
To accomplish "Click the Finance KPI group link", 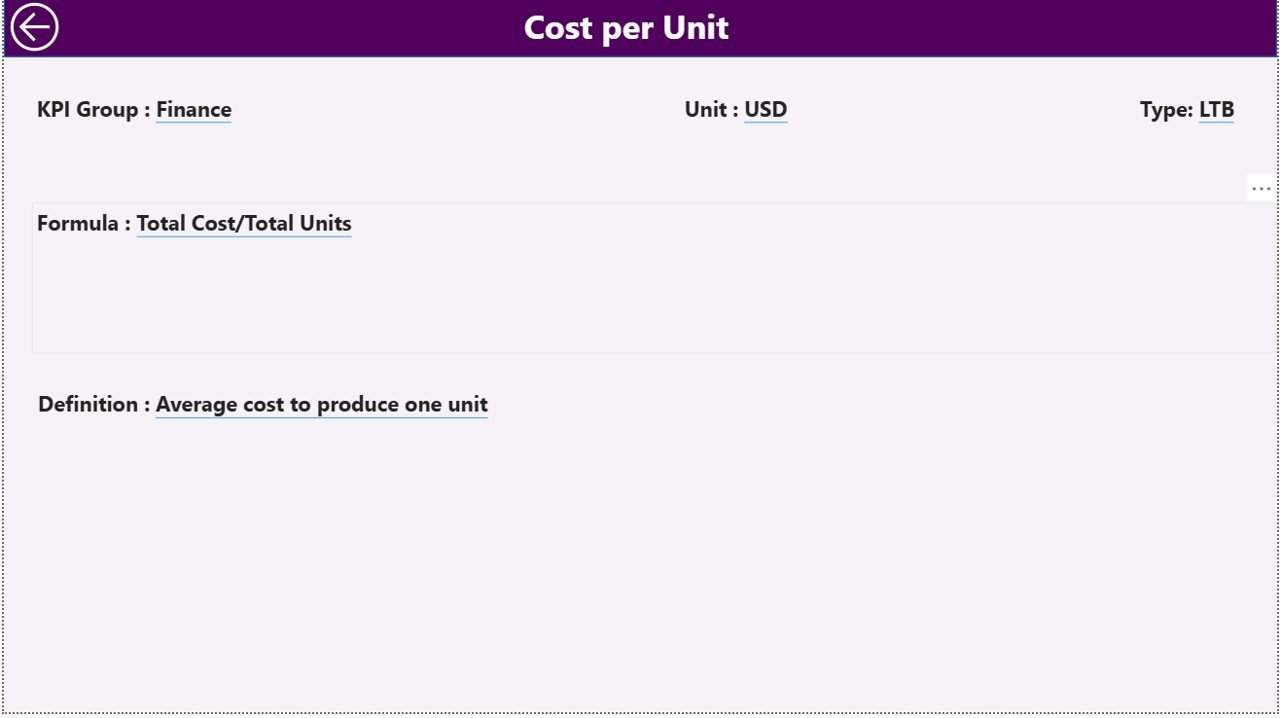I will 193,110.
